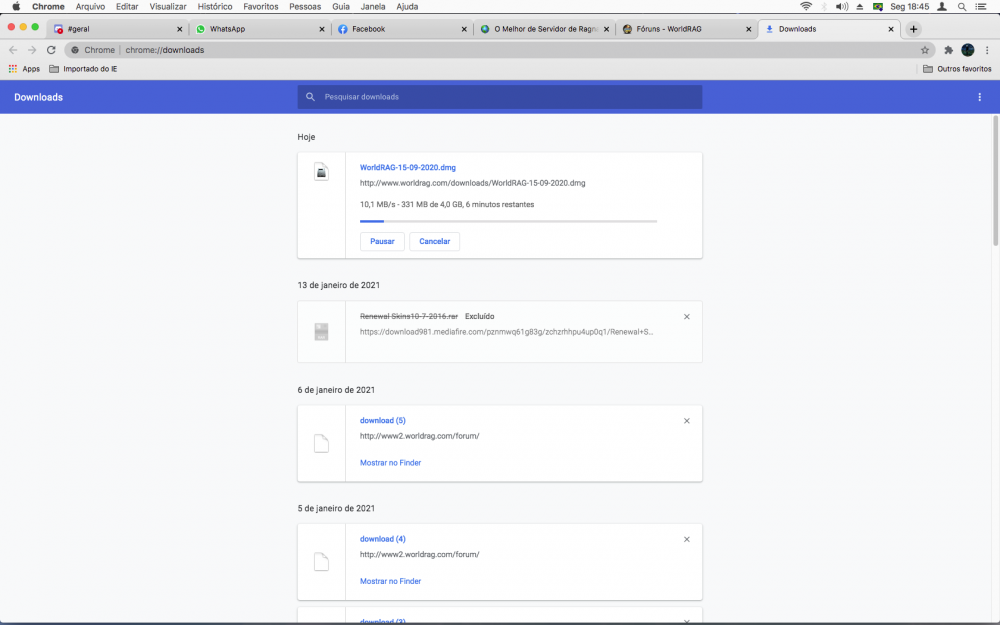1000x625 pixels.
Task: Open the WorldRAG-15-09-2020.dmg file link
Action: pyautogui.click(x=408, y=168)
